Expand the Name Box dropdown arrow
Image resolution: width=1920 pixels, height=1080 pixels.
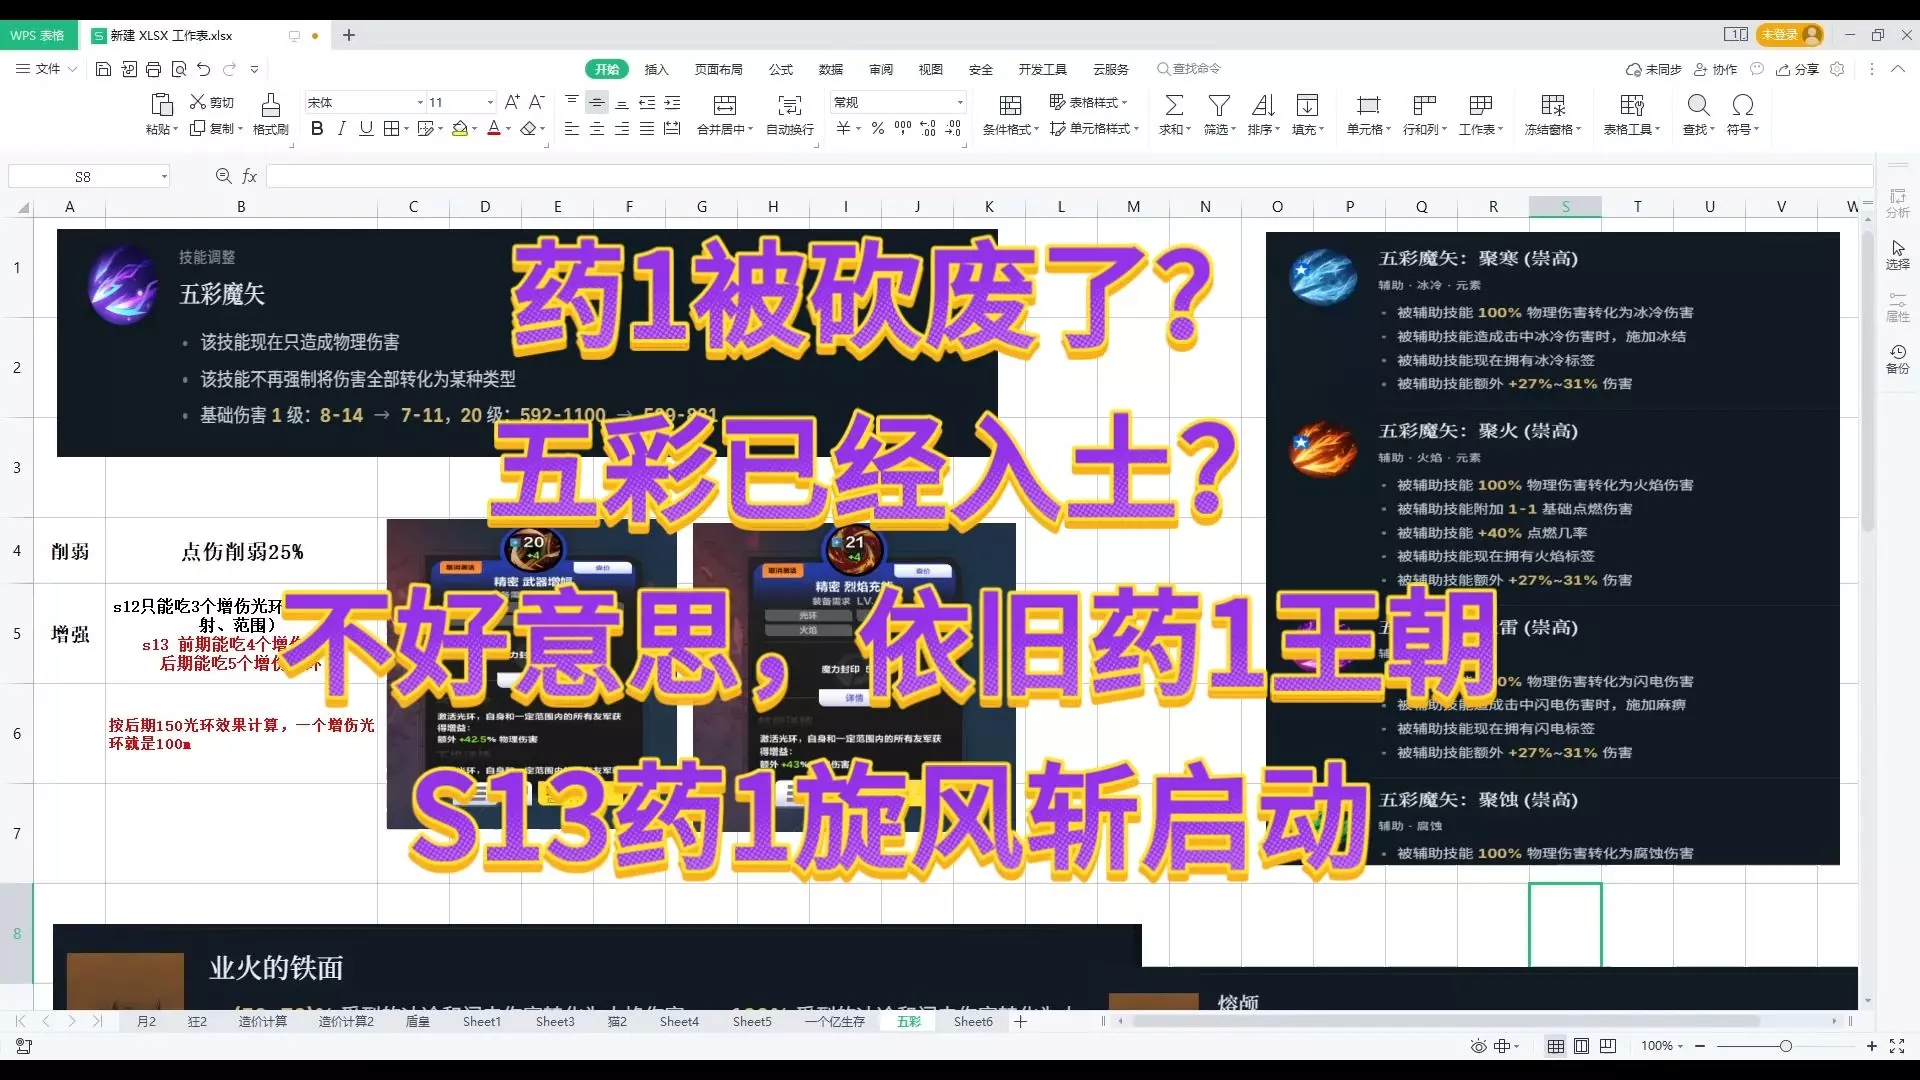pyautogui.click(x=164, y=177)
